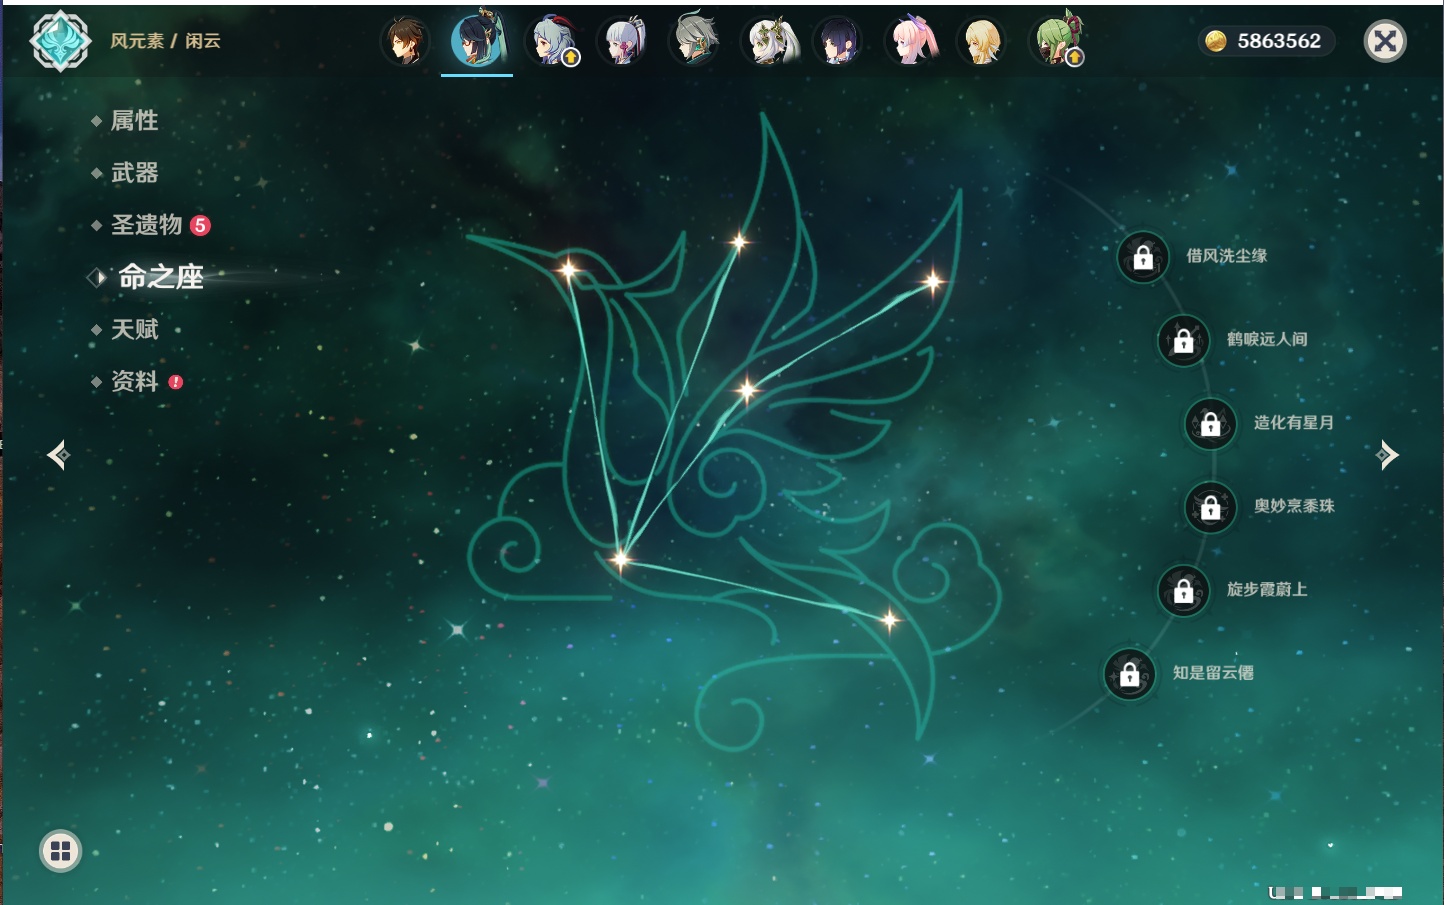Open constellation label 旋步霞蔚上
This screenshot has height=905, width=1444.
(1268, 589)
